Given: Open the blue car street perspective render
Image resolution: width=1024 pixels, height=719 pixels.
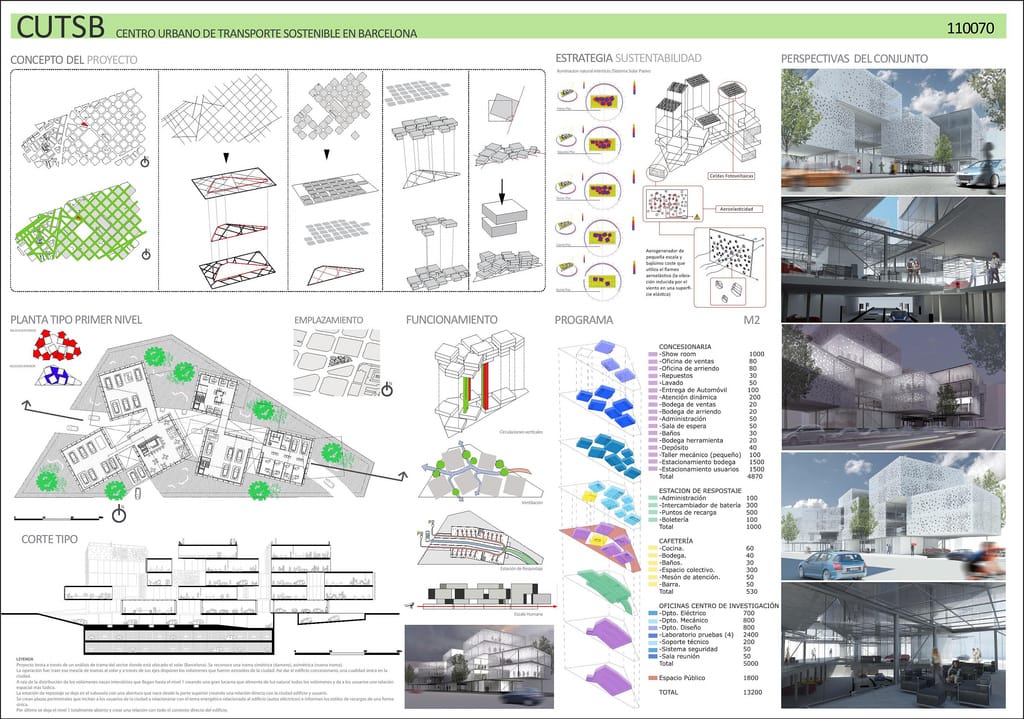Looking at the screenshot, I should pos(893,516).
